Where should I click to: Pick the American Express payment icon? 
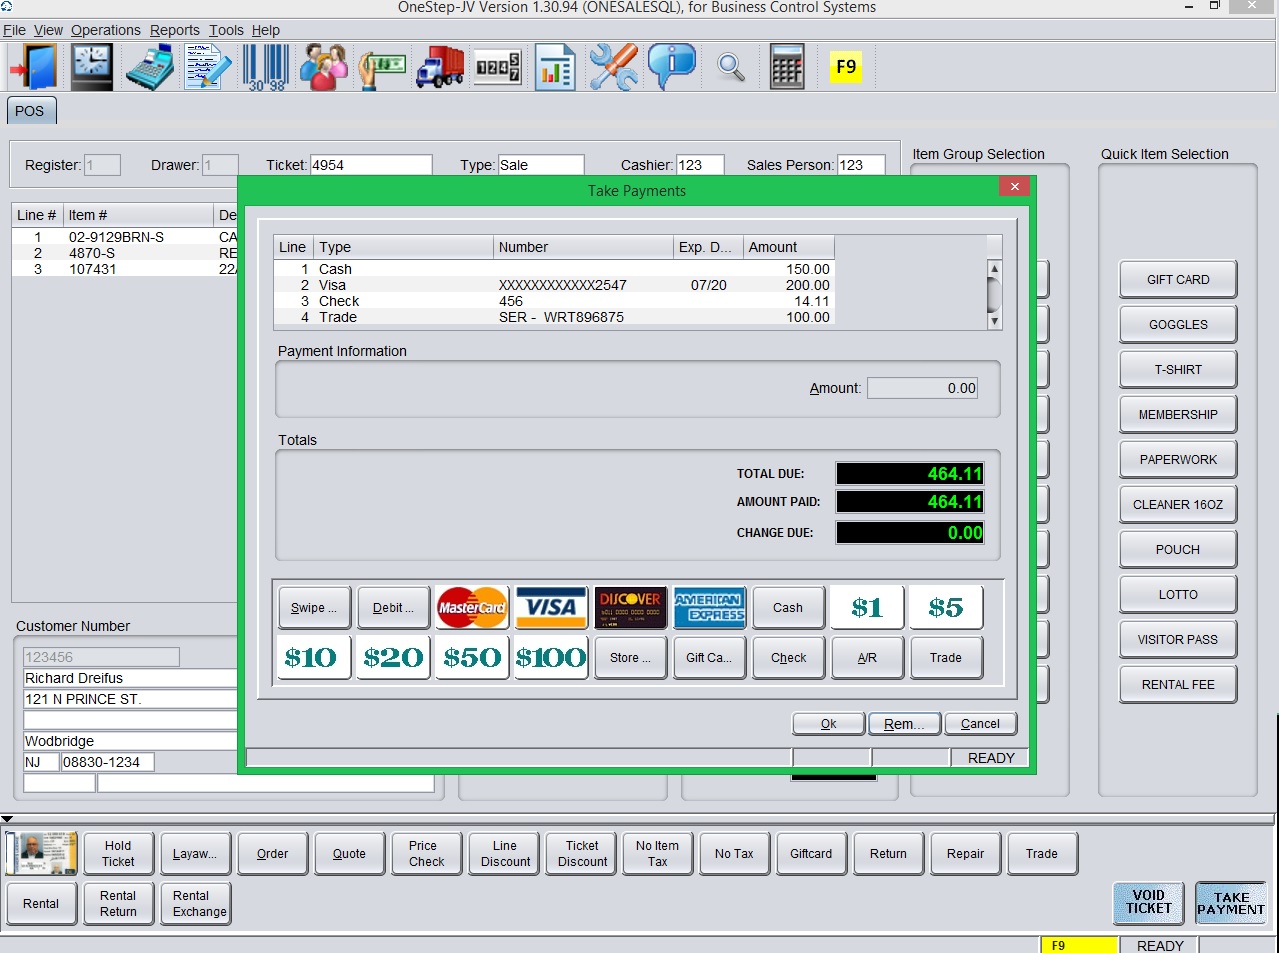(x=709, y=607)
